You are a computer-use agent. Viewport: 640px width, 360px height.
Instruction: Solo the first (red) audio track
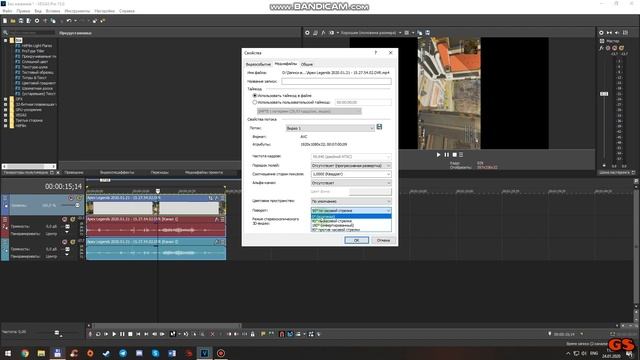pyautogui.click(x=73, y=219)
